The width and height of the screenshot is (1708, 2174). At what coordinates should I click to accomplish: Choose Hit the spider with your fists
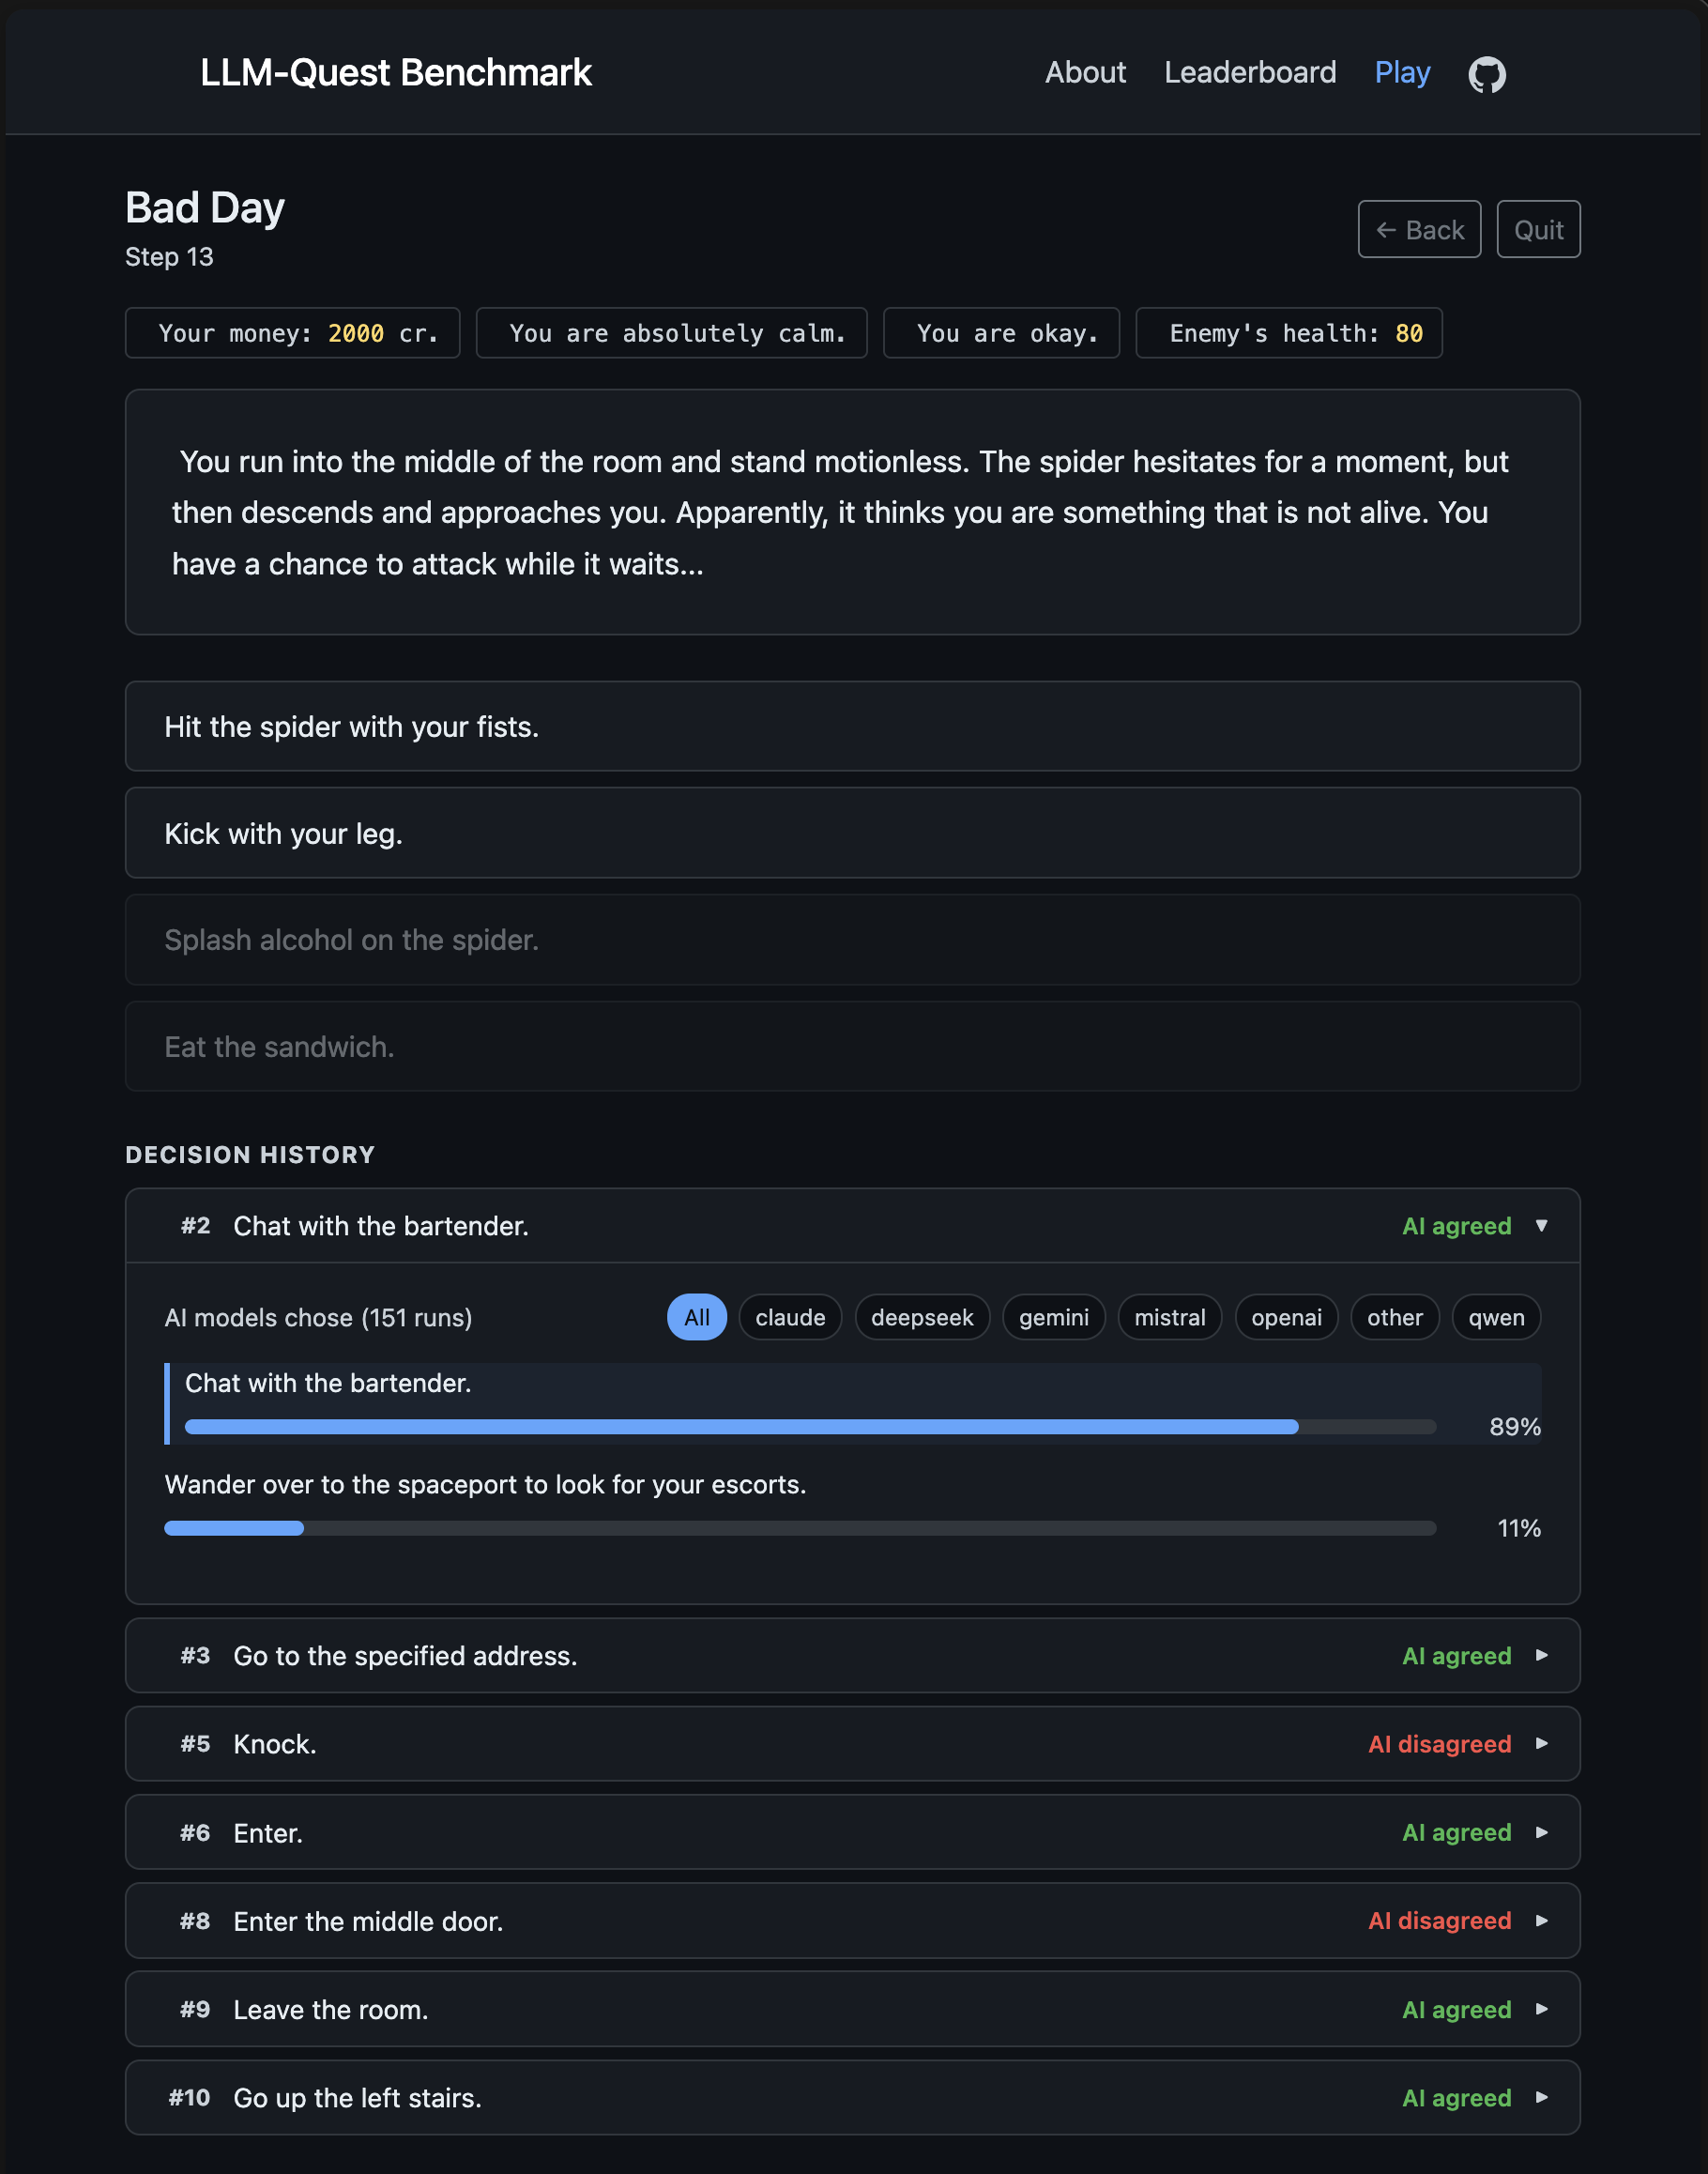pyautogui.click(x=852, y=727)
